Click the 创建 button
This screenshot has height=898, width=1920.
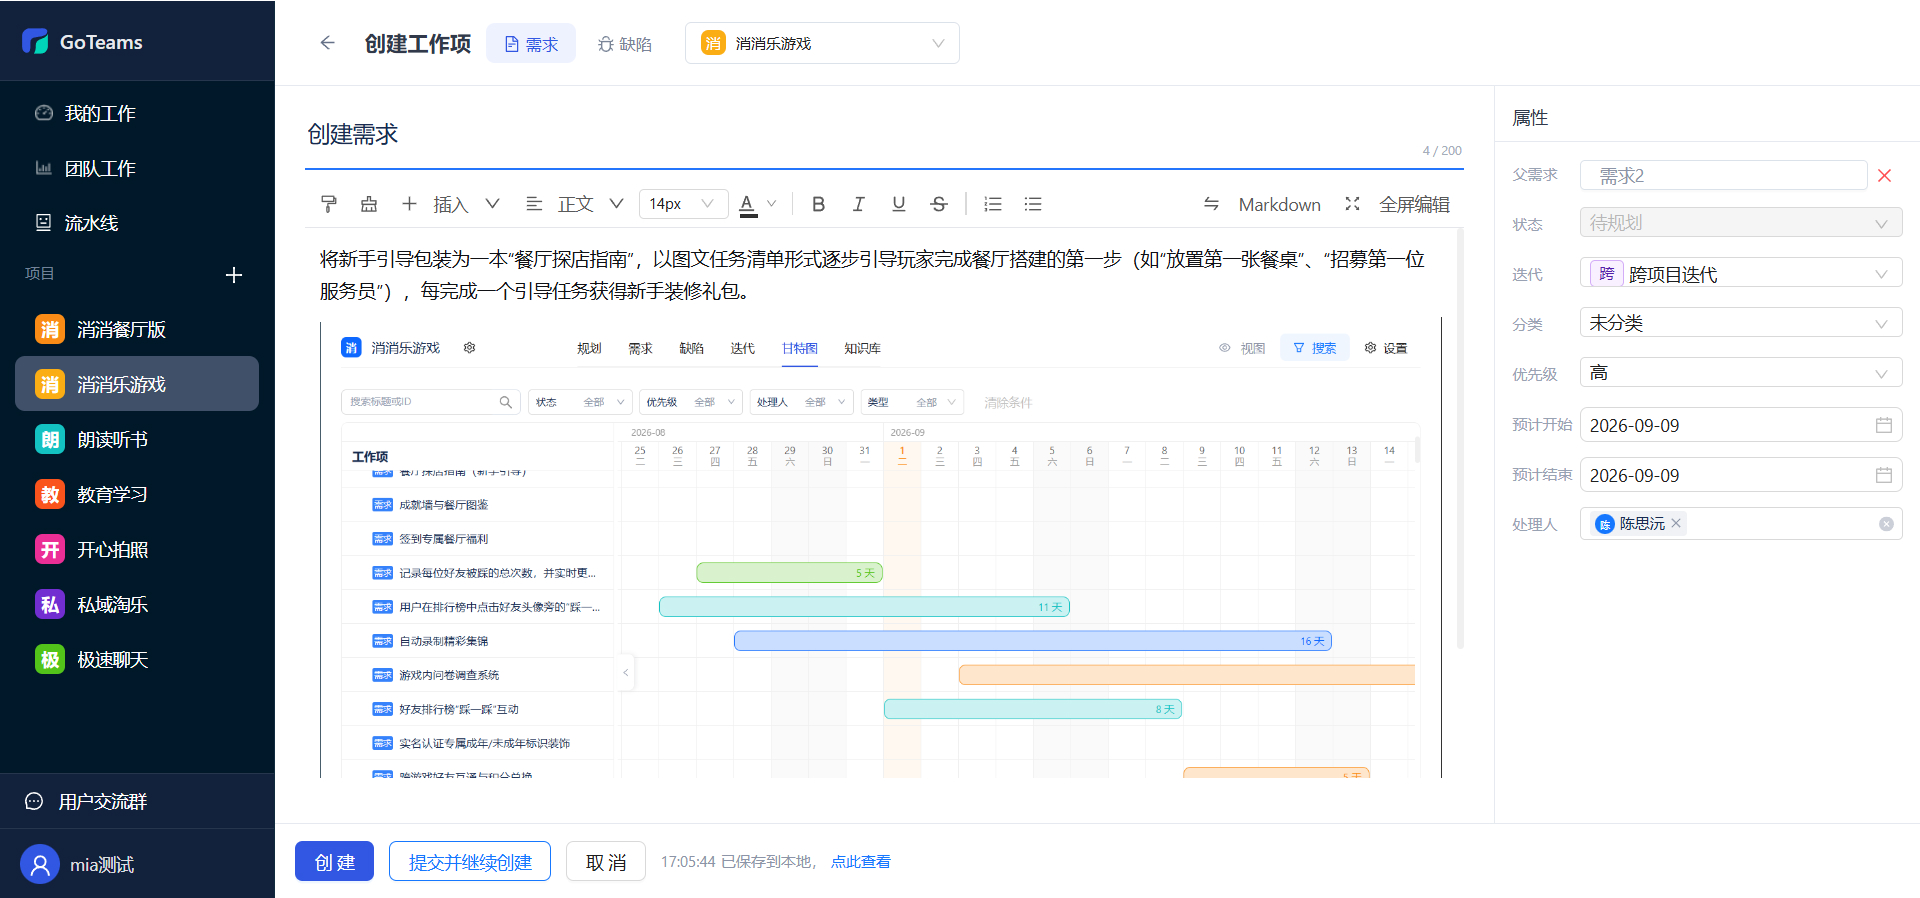click(334, 861)
